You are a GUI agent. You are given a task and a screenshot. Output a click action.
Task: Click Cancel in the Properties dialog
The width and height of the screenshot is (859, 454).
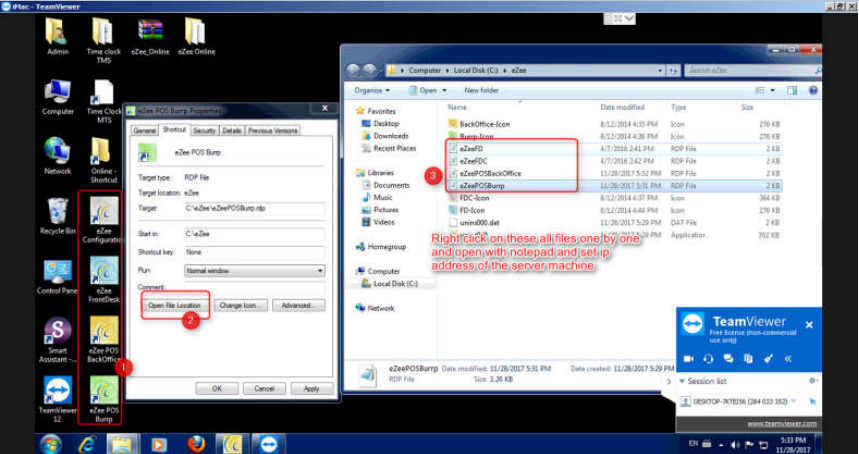[264, 388]
